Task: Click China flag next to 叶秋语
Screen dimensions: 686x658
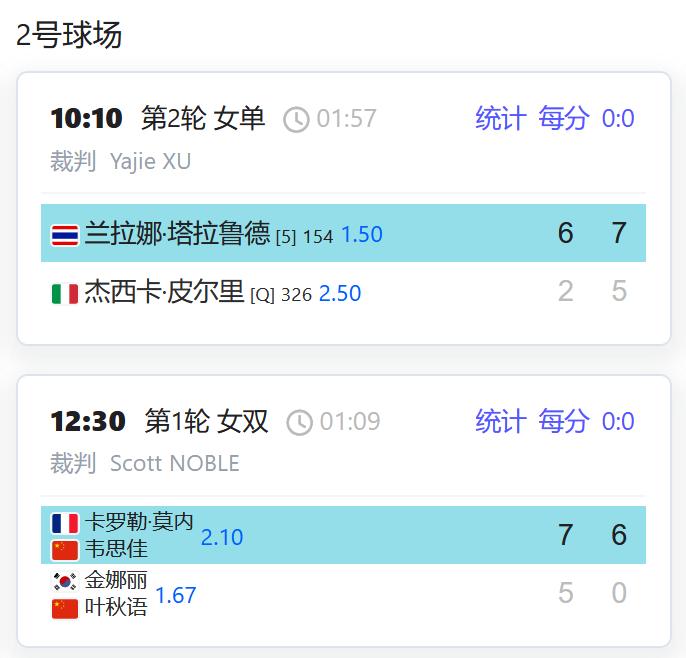Action: (x=65, y=609)
